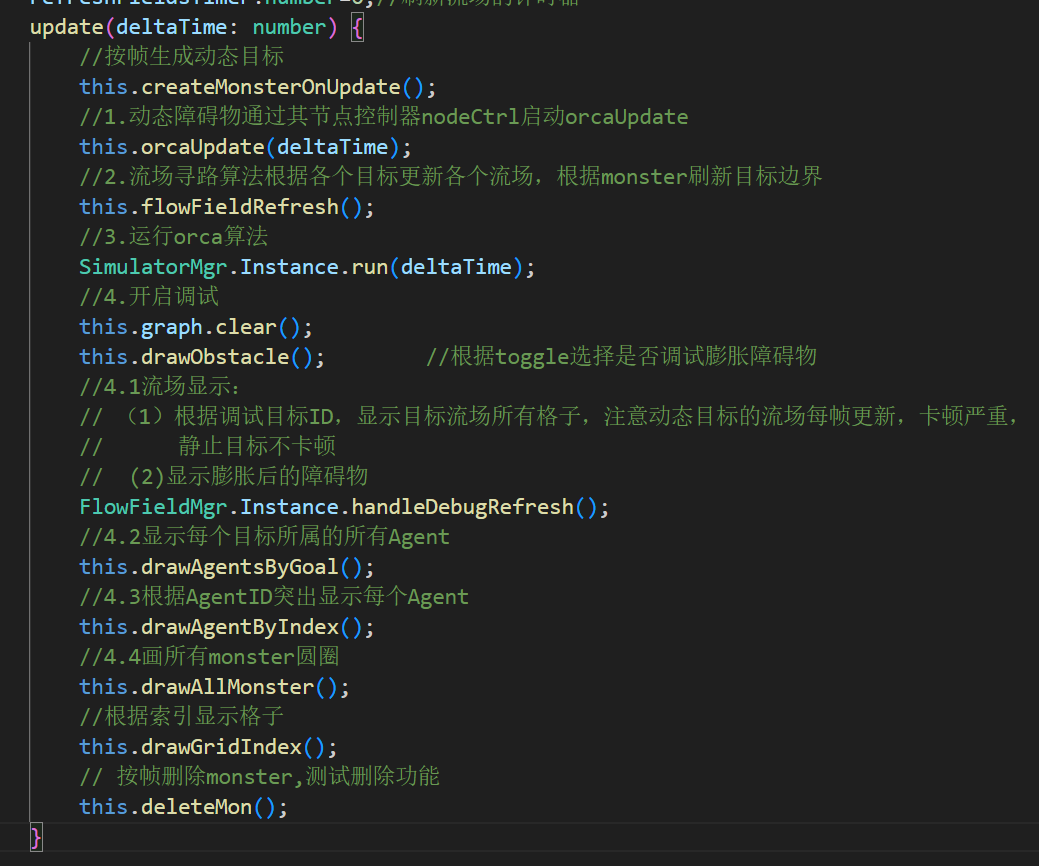This screenshot has height=866, width=1039.
Task: Click the drawObstacle method call
Action: coord(215,357)
